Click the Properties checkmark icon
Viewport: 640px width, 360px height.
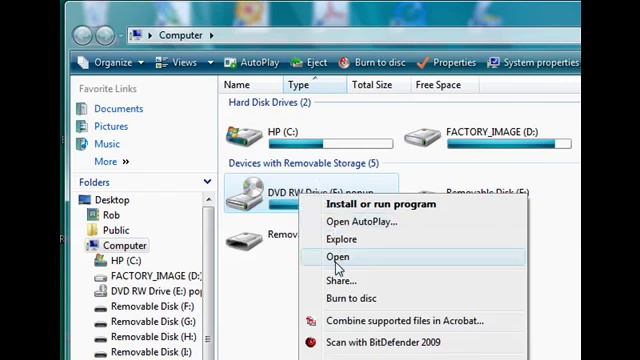point(423,62)
